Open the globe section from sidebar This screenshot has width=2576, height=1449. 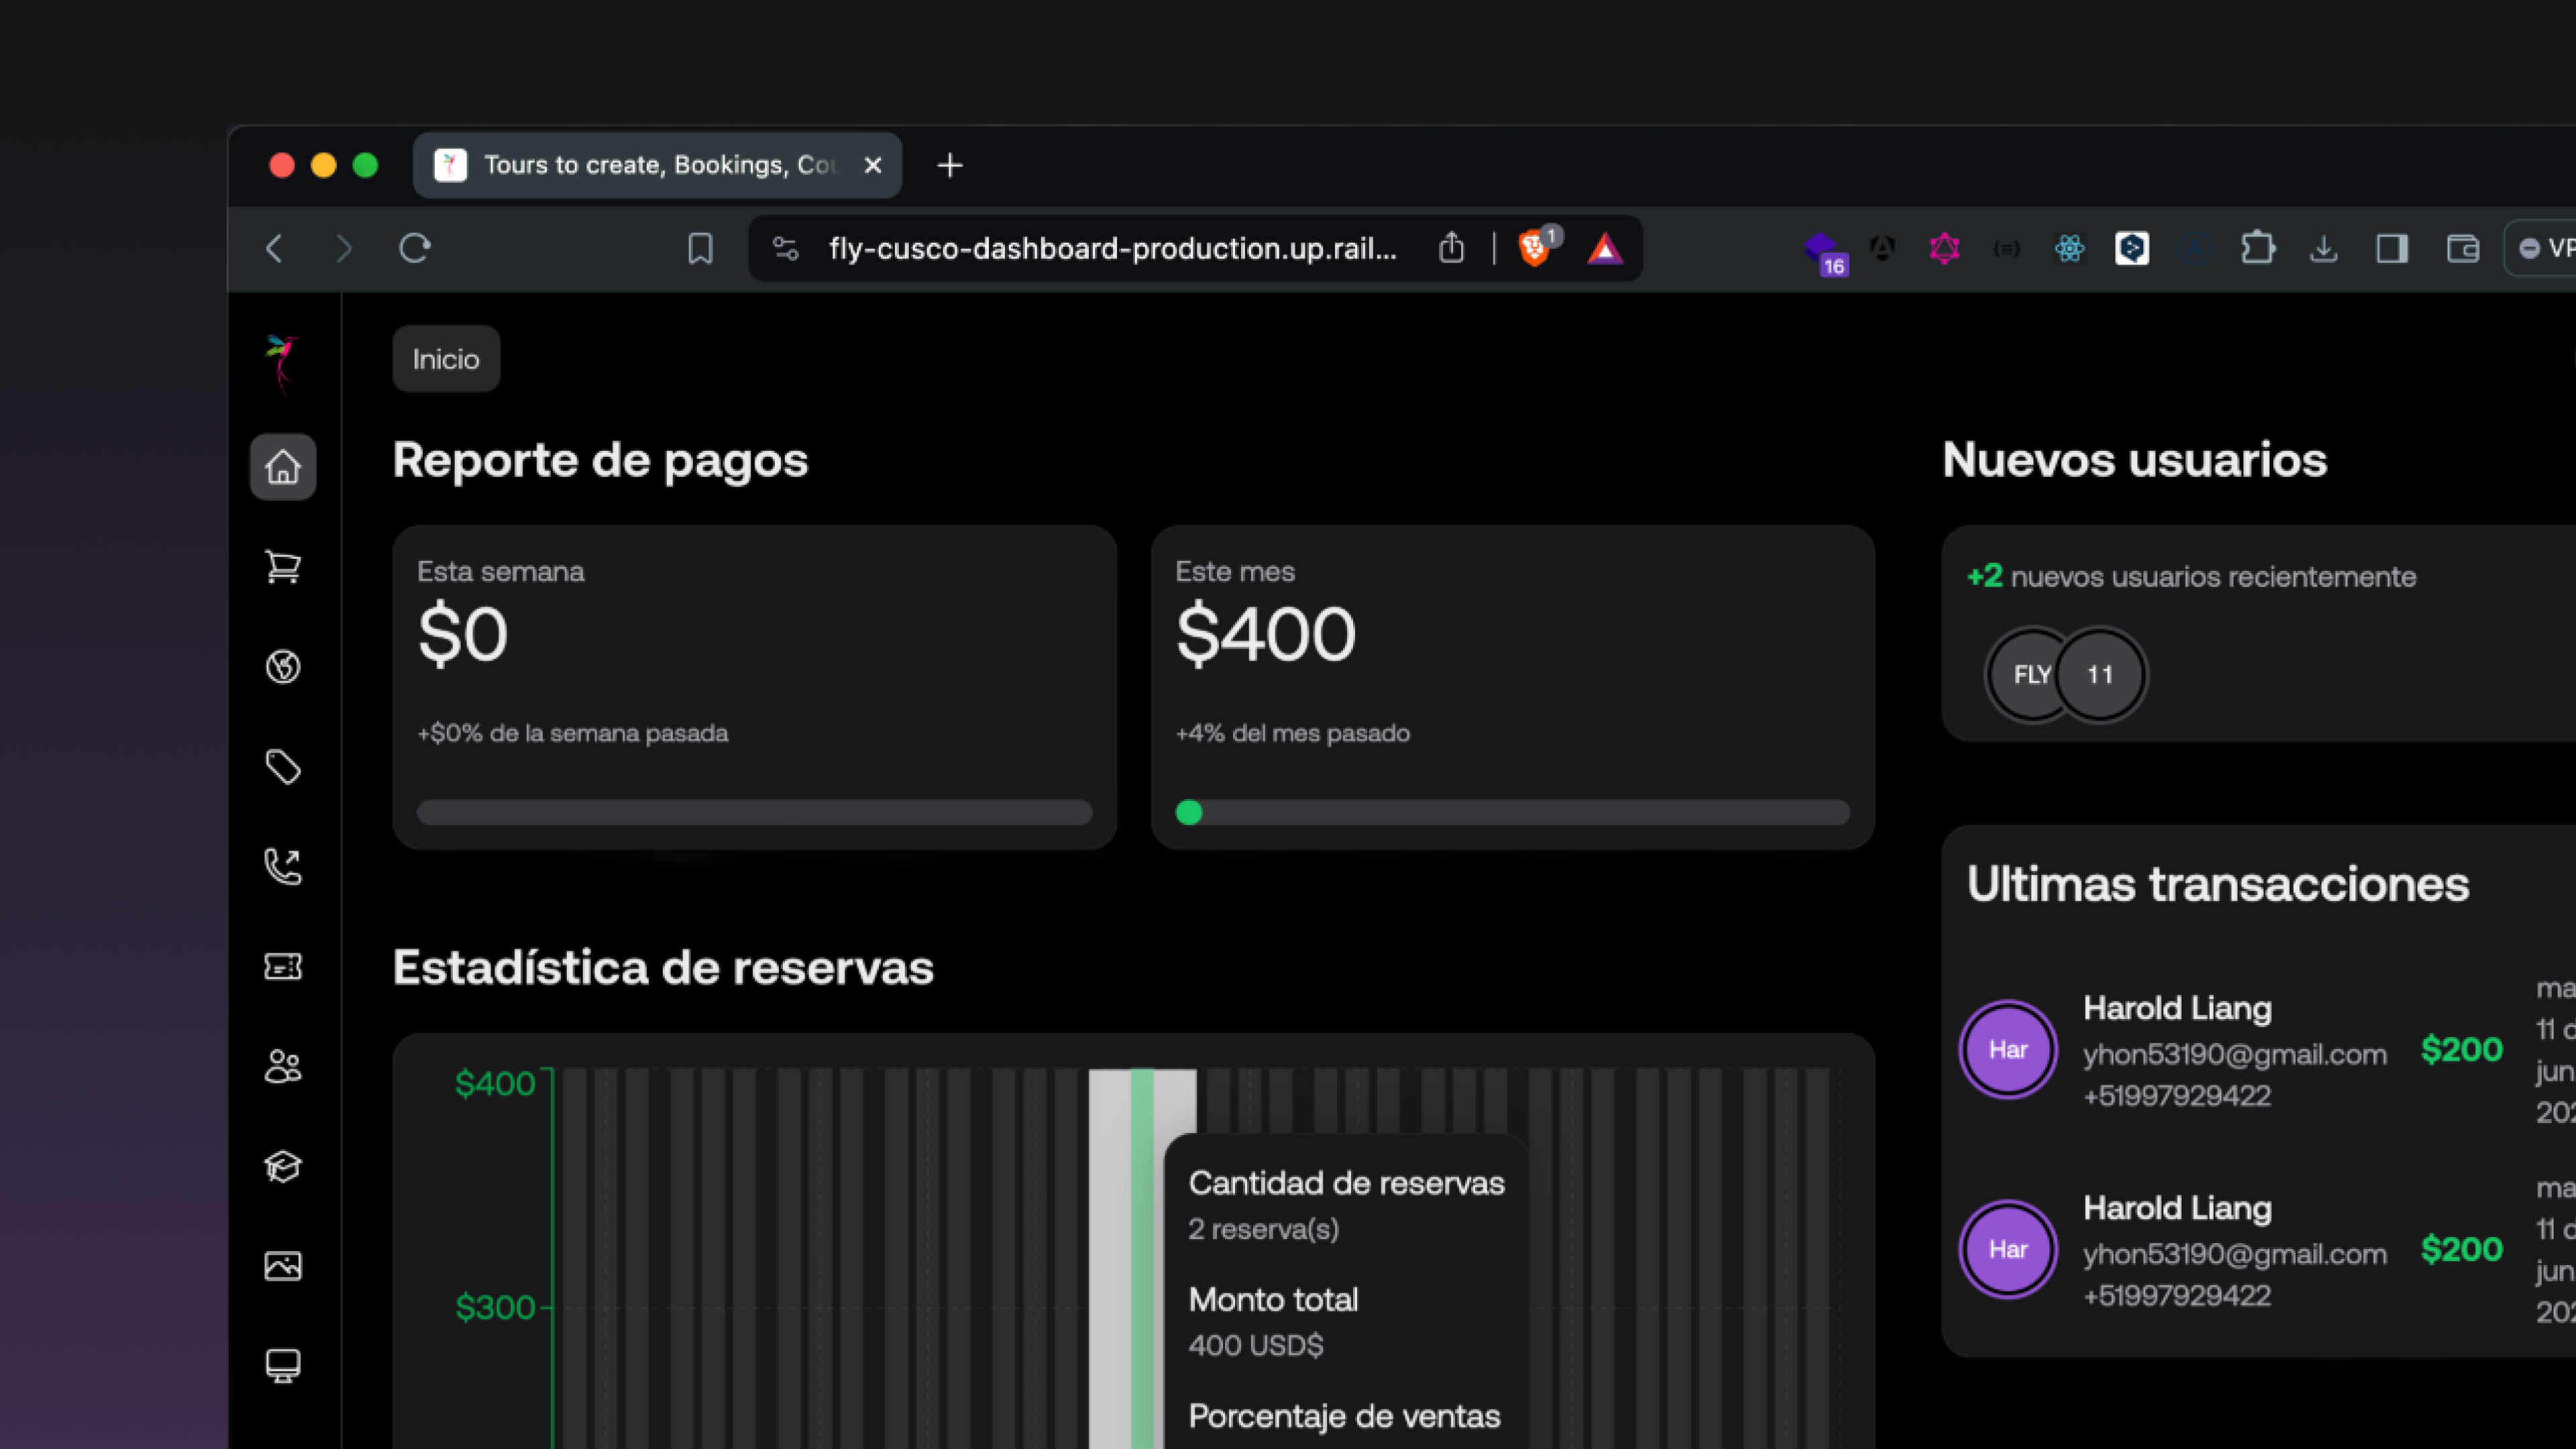coord(283,667)
